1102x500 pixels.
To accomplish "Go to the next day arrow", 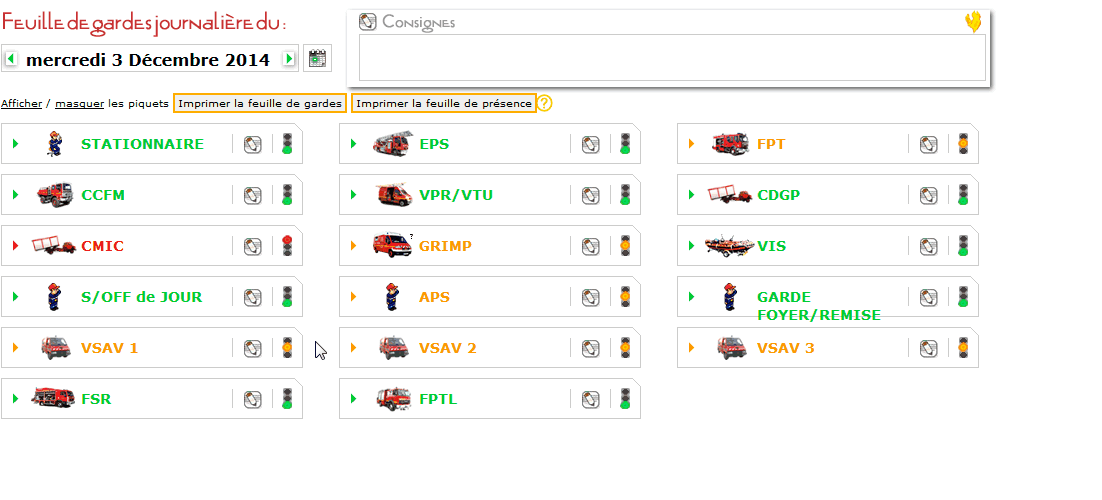I will click(x=289, y=59).
